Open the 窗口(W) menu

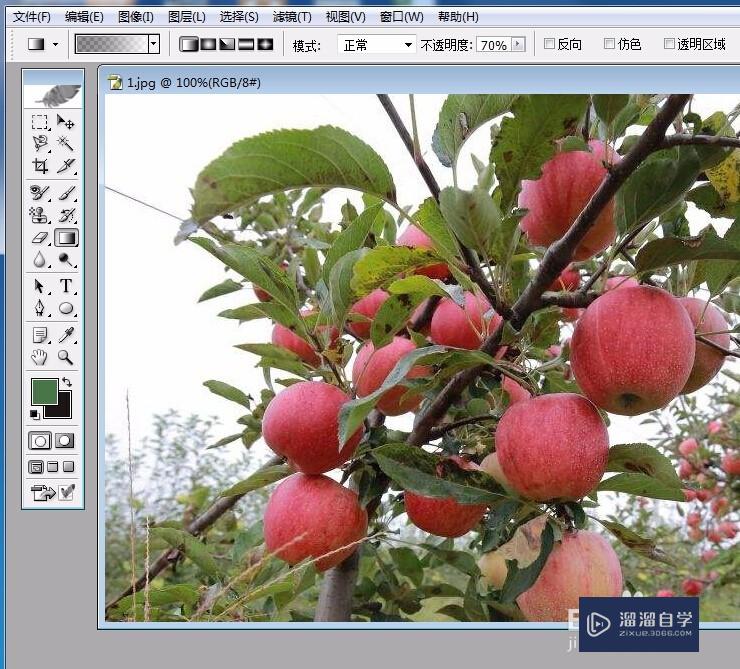click(402, 17)
